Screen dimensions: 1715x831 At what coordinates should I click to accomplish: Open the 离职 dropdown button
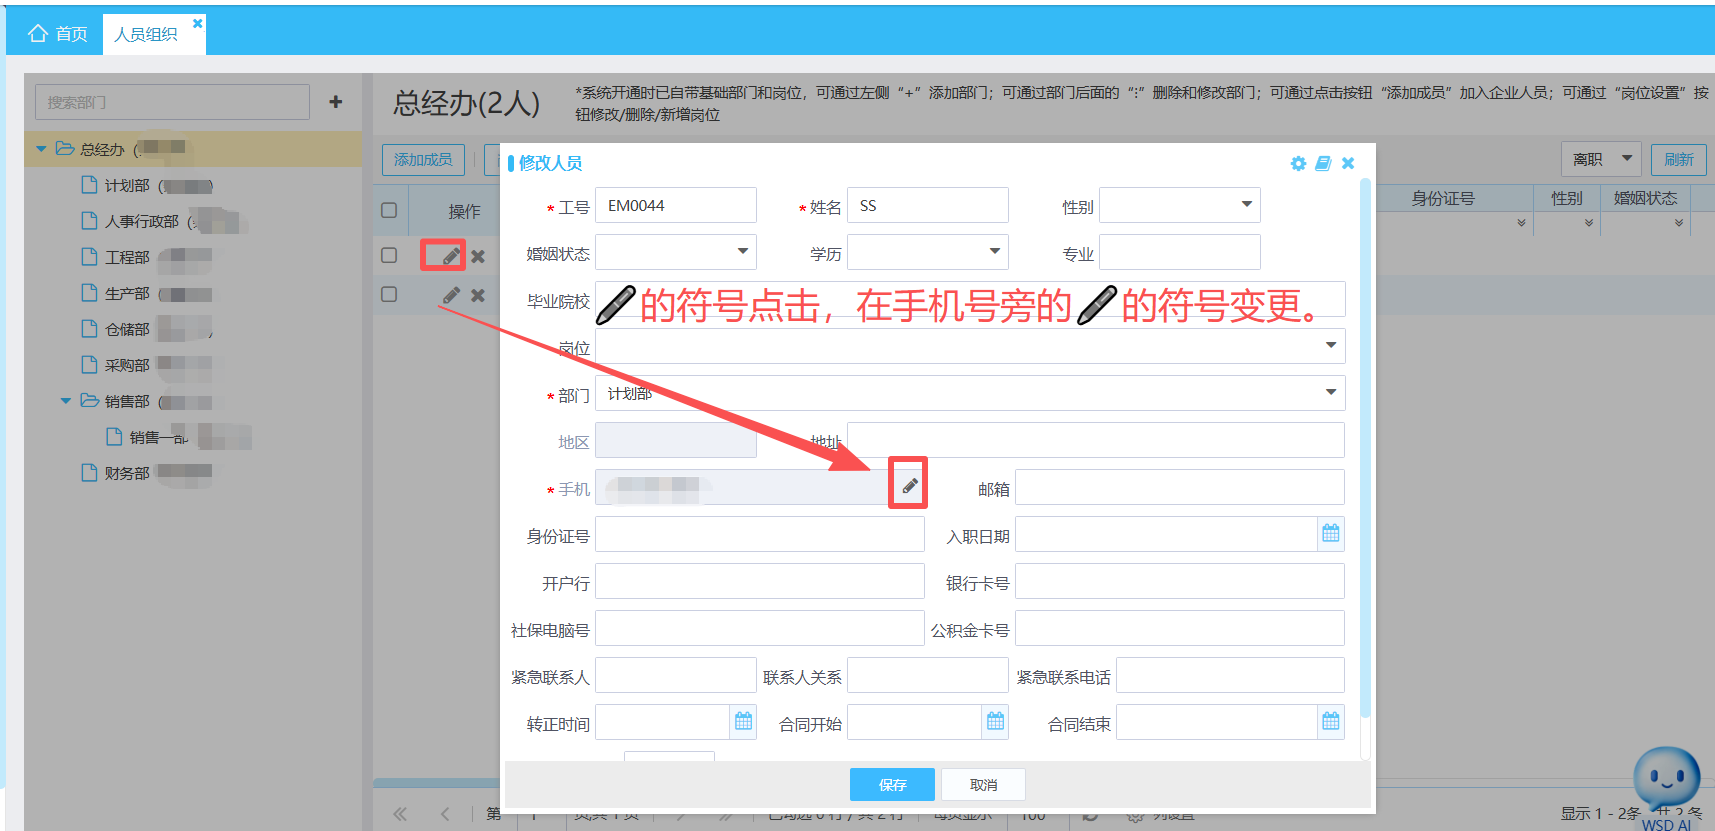[1601, 159]
